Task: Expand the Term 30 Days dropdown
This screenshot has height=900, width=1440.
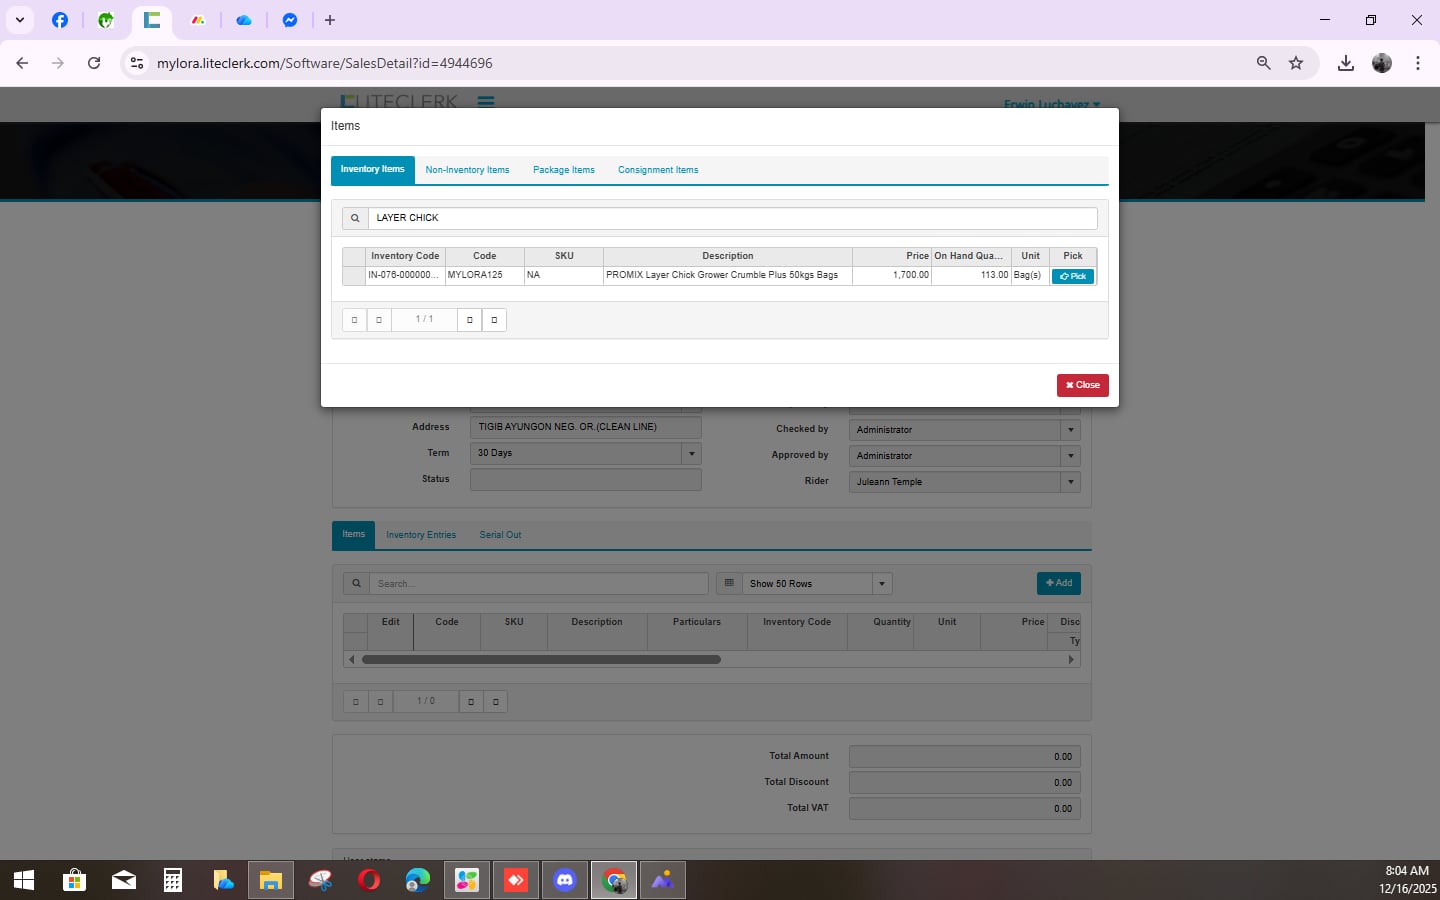Action: pyautogui.click(x=691, y=454)
